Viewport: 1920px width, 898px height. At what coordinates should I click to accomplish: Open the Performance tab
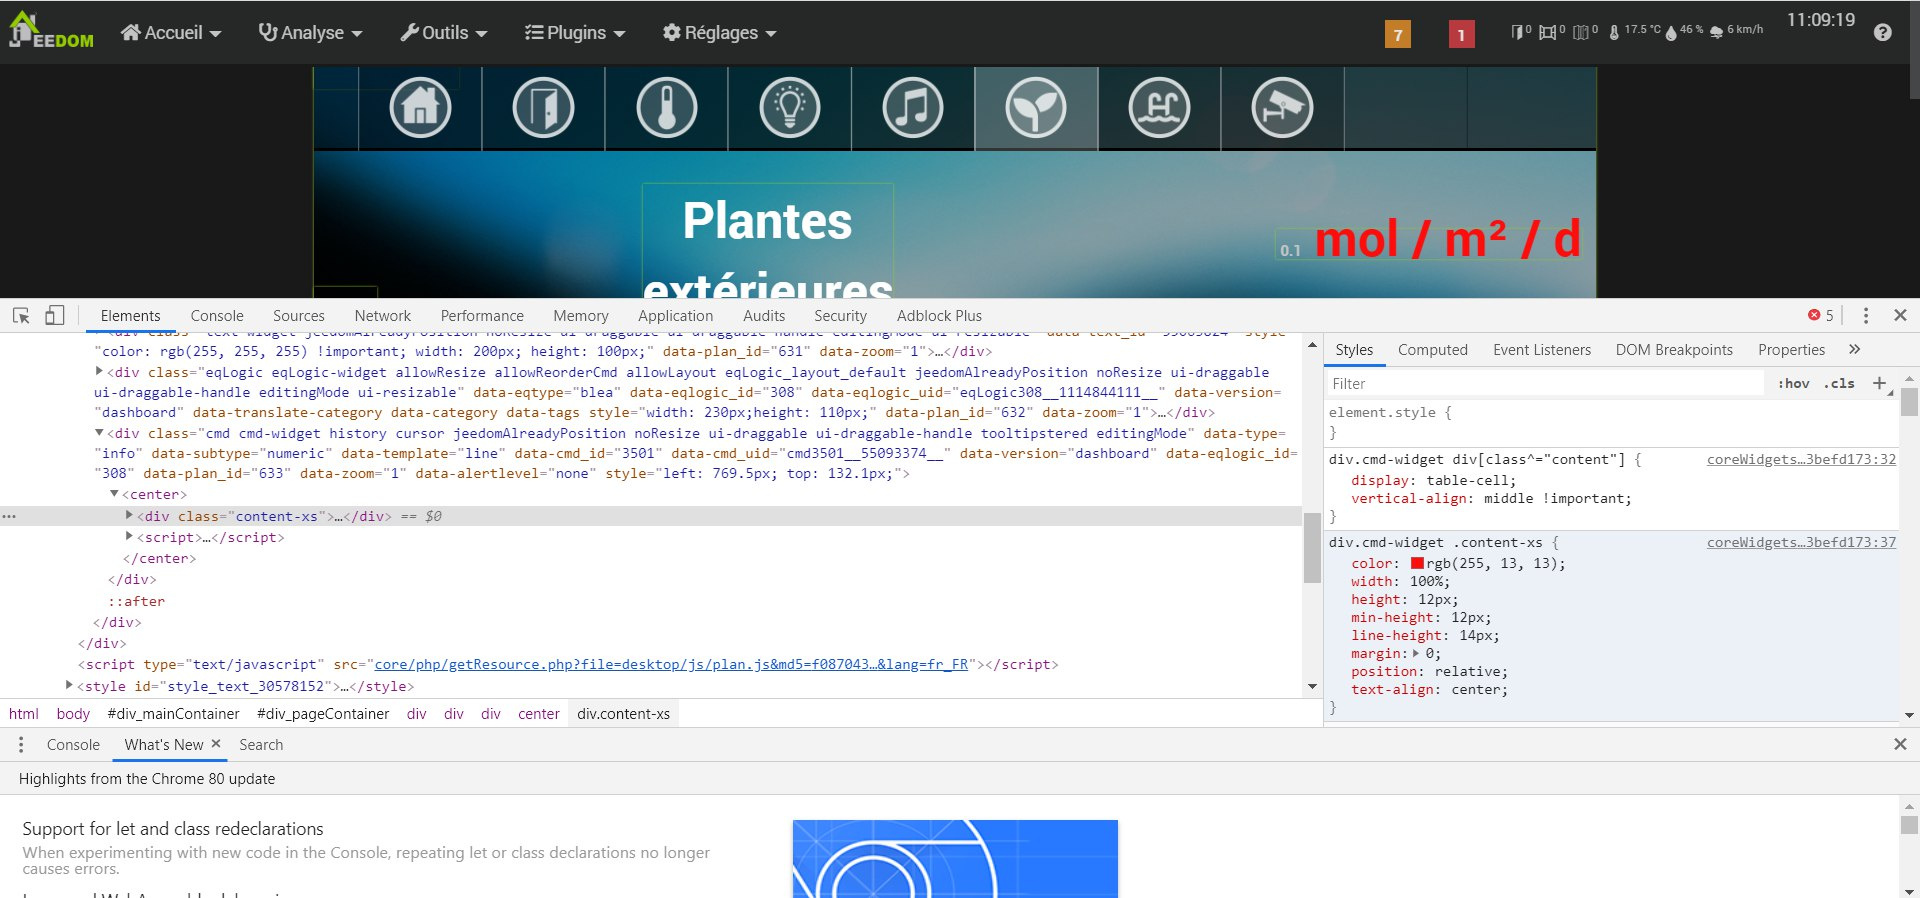coord(482,315)
